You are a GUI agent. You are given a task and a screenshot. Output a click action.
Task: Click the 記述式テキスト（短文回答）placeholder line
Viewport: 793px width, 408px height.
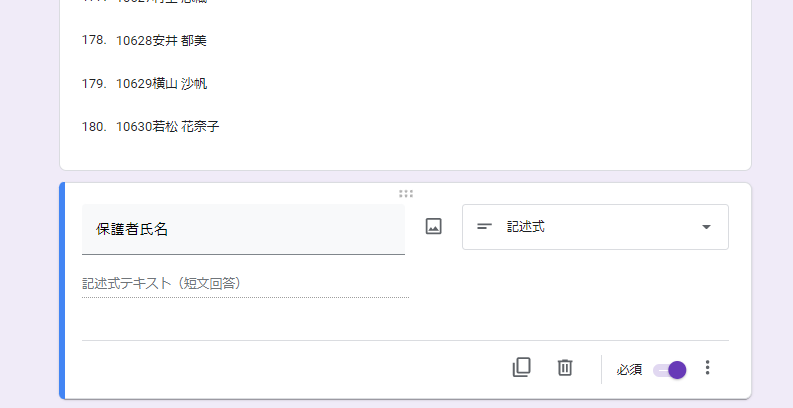coord(245,284)
